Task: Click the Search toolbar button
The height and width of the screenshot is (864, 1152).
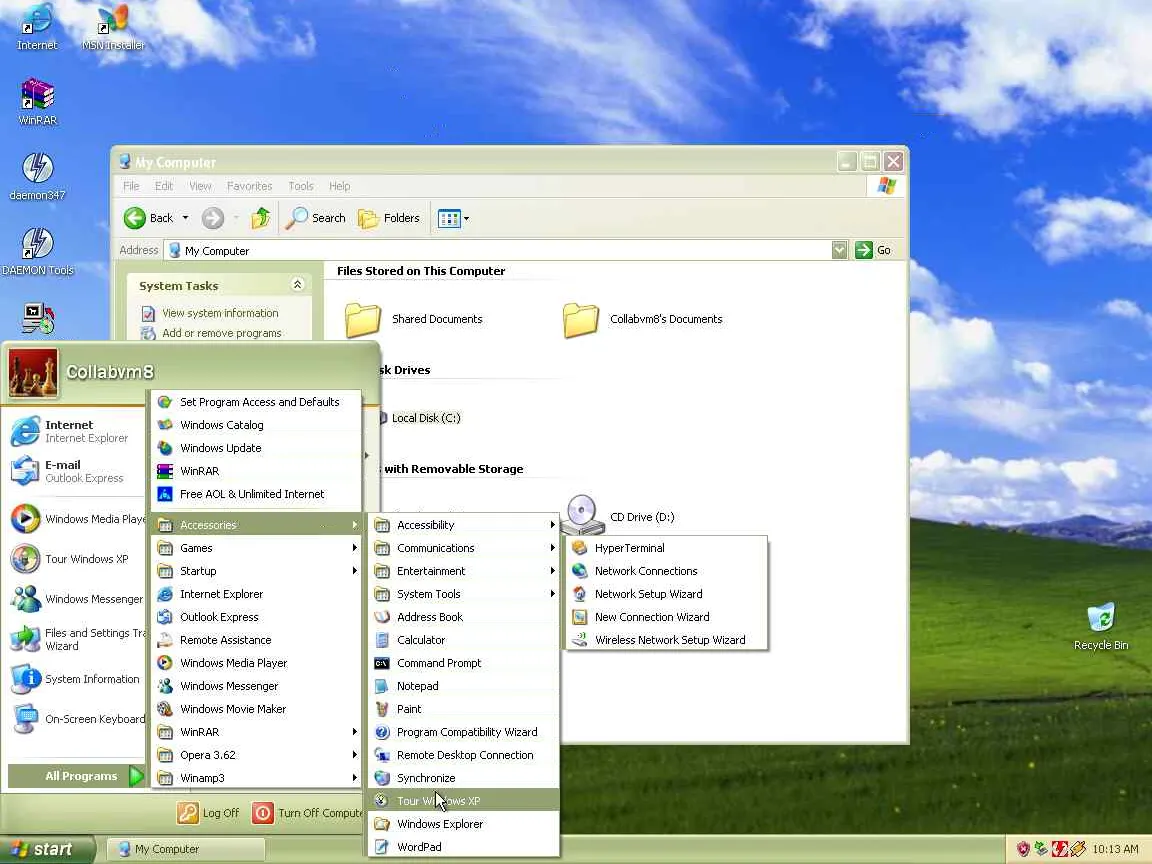Action: click(x=315, y=218)
